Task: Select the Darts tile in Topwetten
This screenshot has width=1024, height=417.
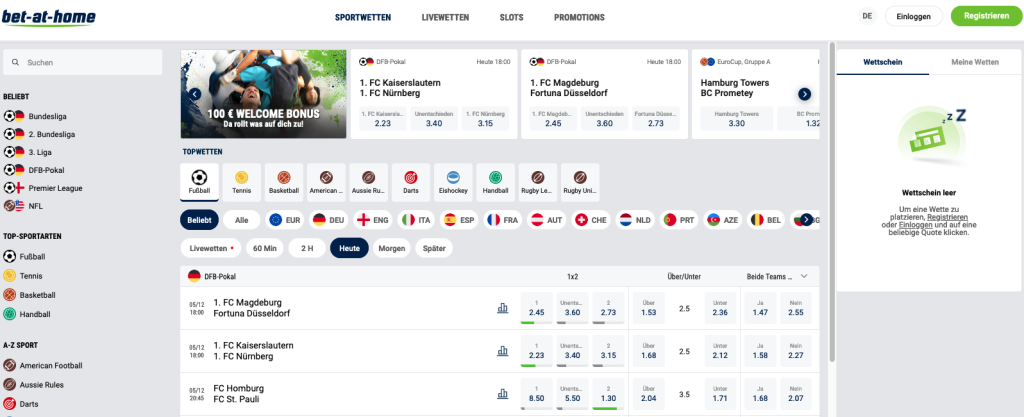Action: (x=411, y=183)
